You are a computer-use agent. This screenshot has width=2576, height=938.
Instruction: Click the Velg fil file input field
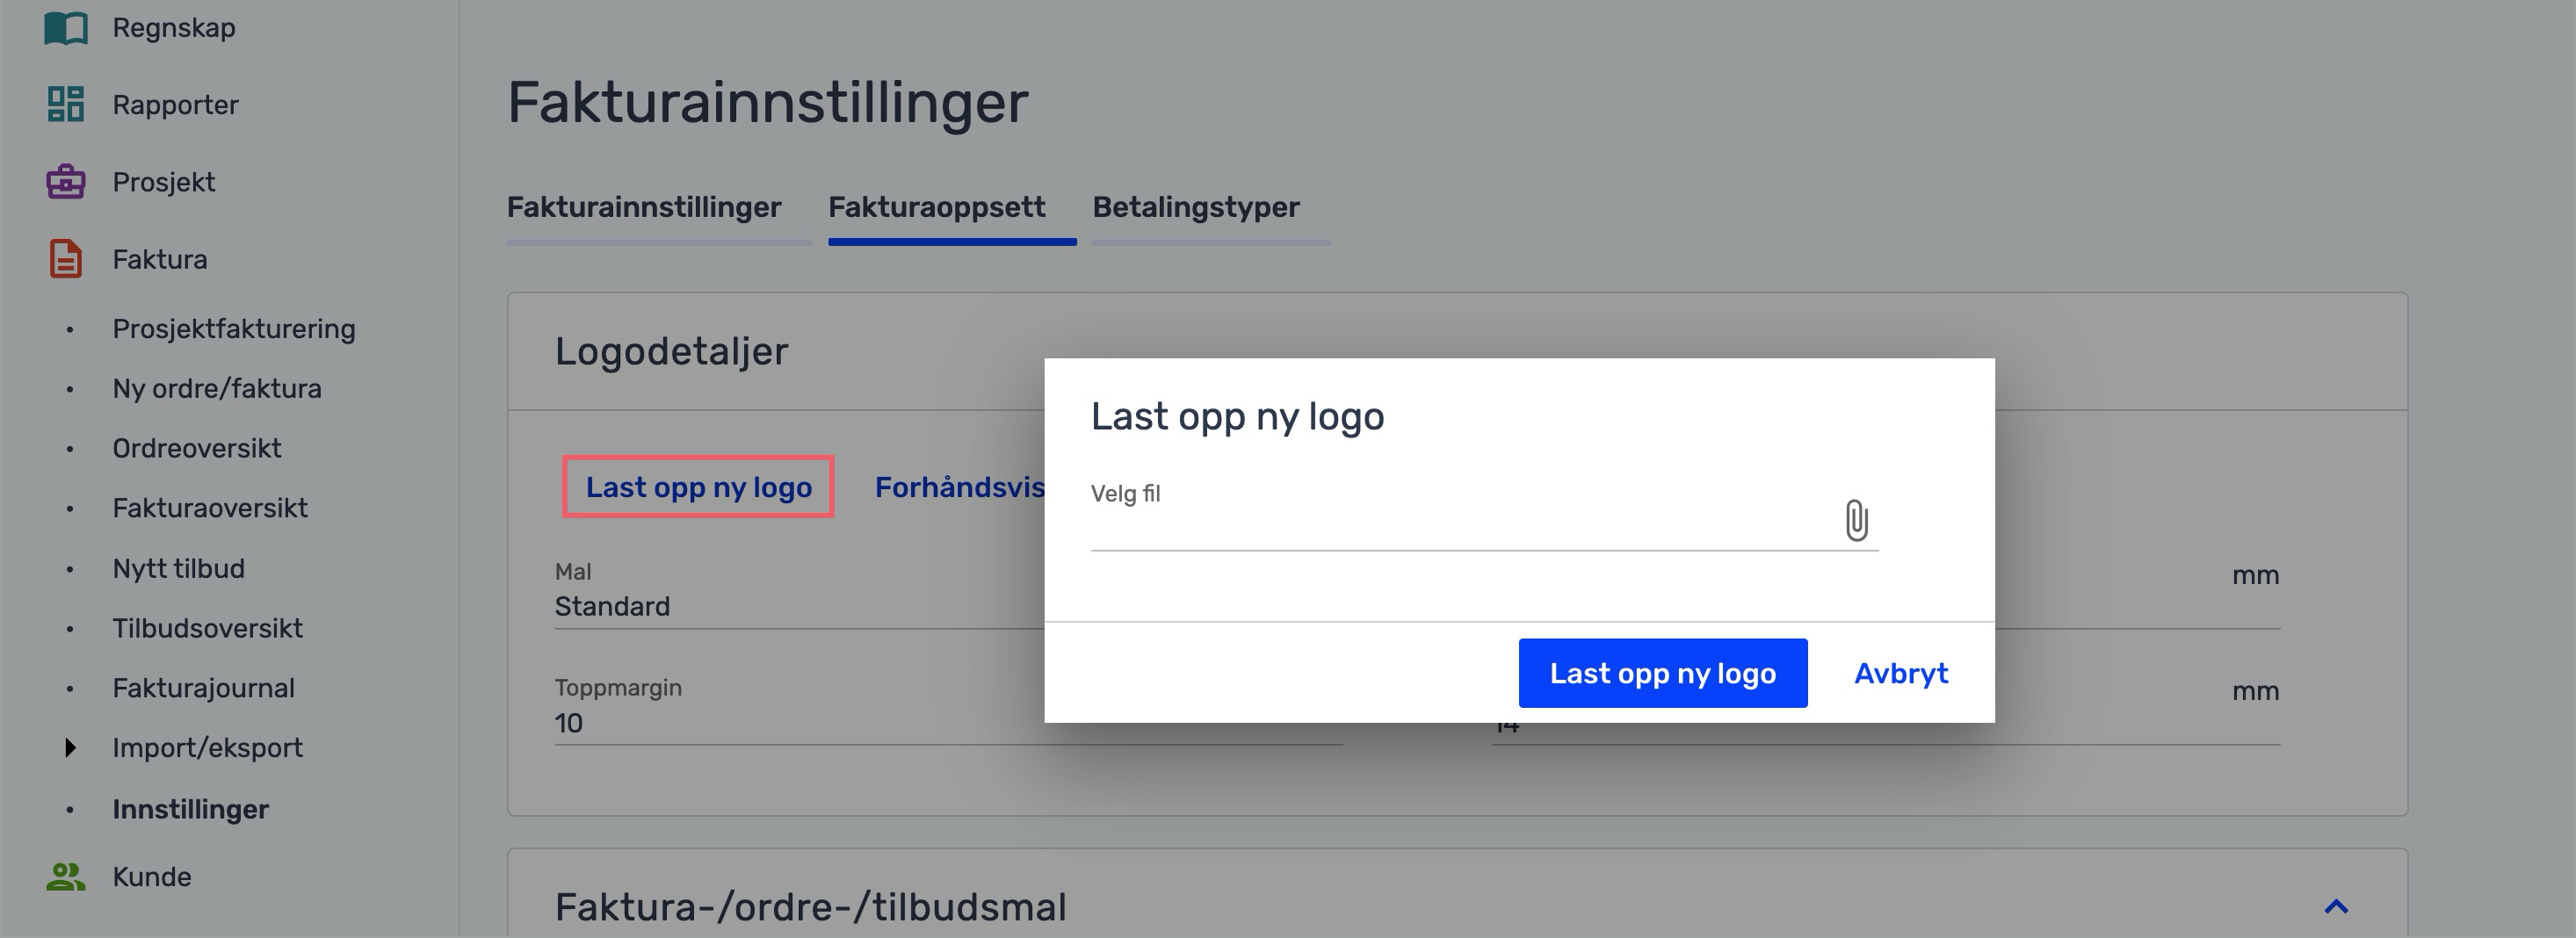(x=1460, y=522)
